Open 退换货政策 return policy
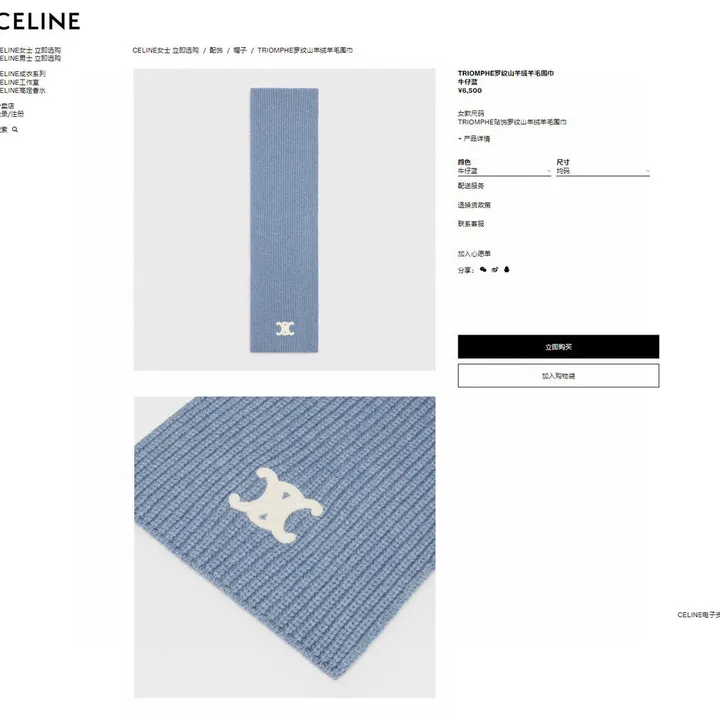720x720 pixels. coord(474,205)
